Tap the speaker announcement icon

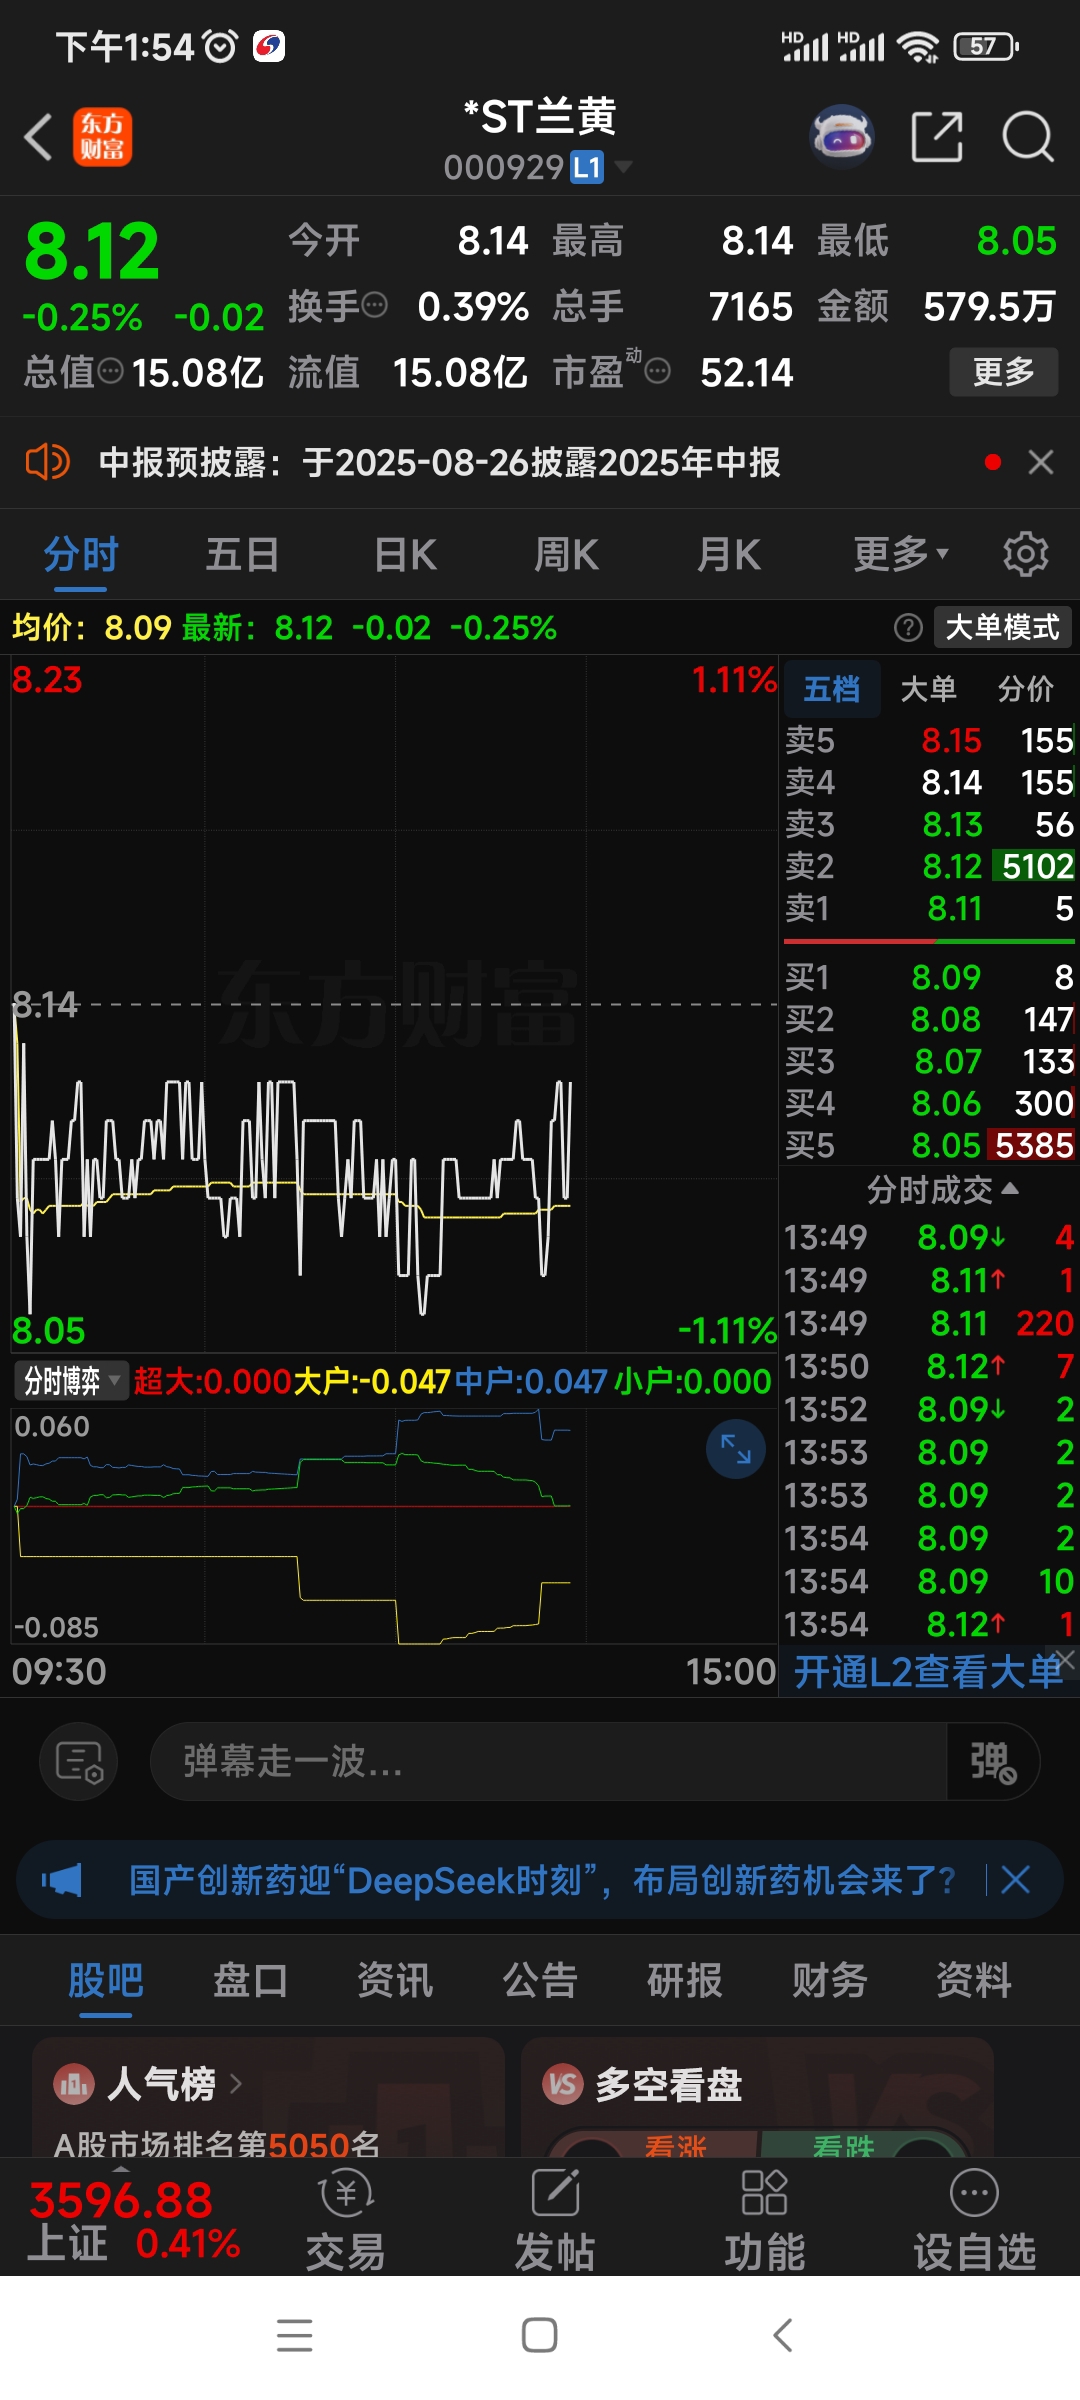[47, 462]
